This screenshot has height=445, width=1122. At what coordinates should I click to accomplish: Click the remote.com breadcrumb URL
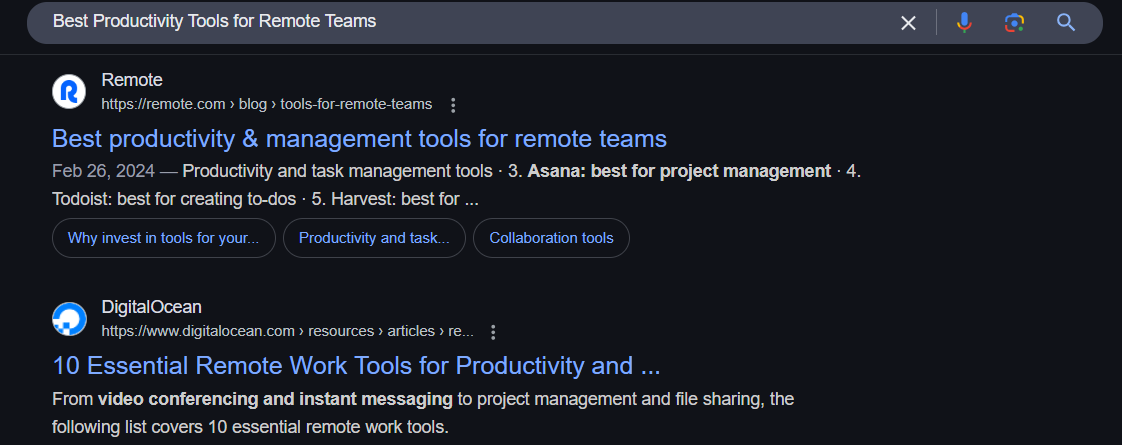point(267,104)
